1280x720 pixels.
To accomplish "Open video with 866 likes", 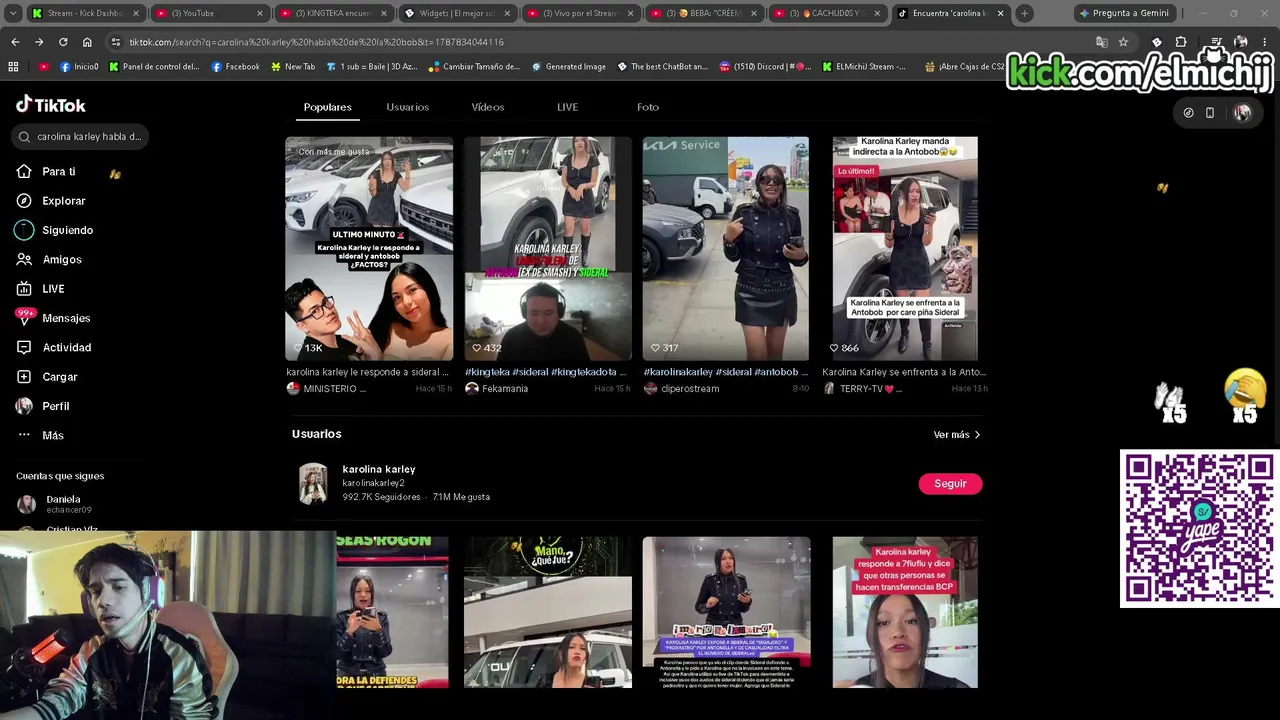I will [x=905, y=249].
